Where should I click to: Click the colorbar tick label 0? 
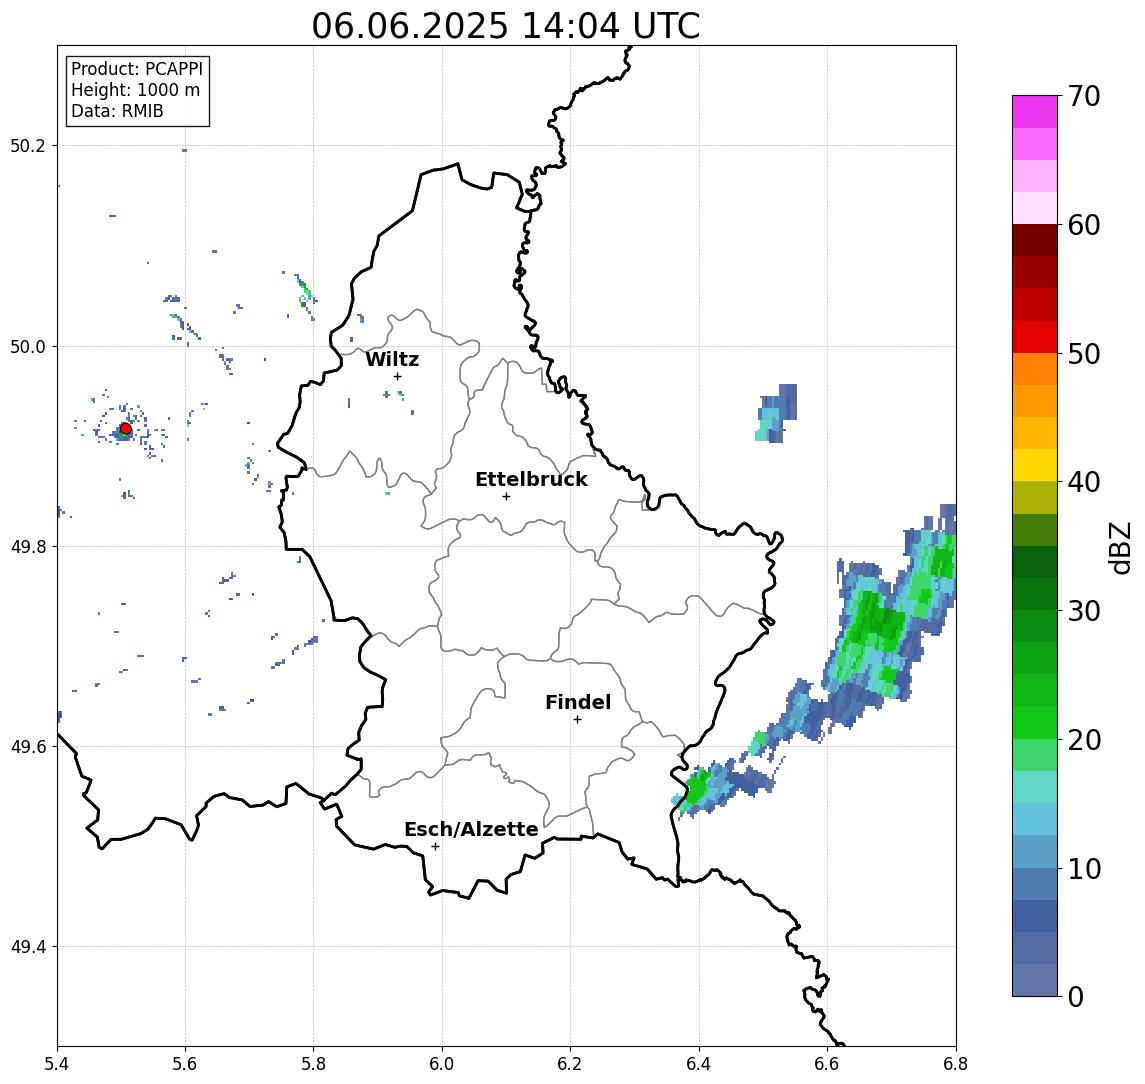pyautogui.click(x=1076, y=997)
